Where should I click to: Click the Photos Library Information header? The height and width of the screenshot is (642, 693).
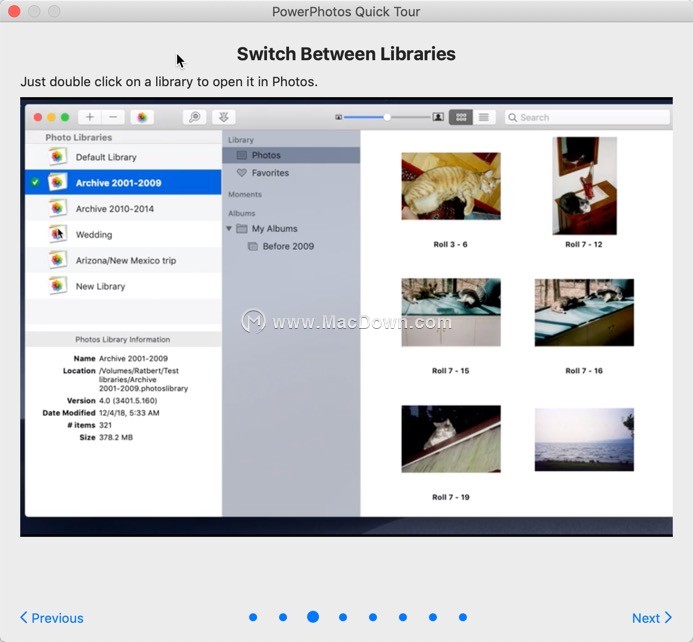[123, 339]
